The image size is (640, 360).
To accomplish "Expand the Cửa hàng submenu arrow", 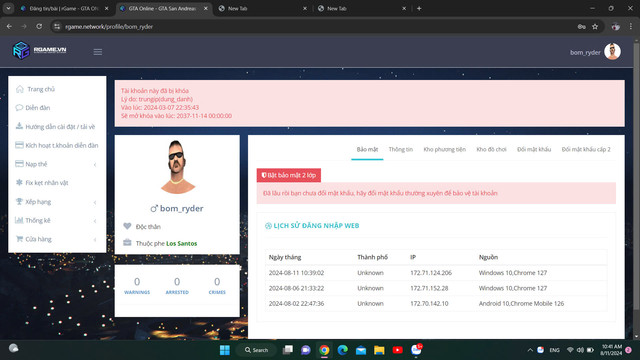I will click(x=95, y=240).
